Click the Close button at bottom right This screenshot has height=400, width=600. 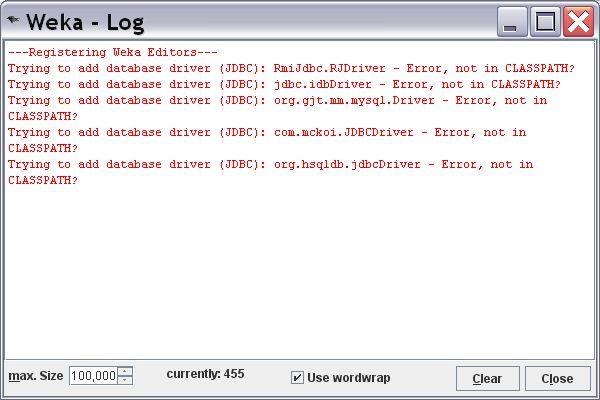558,379
